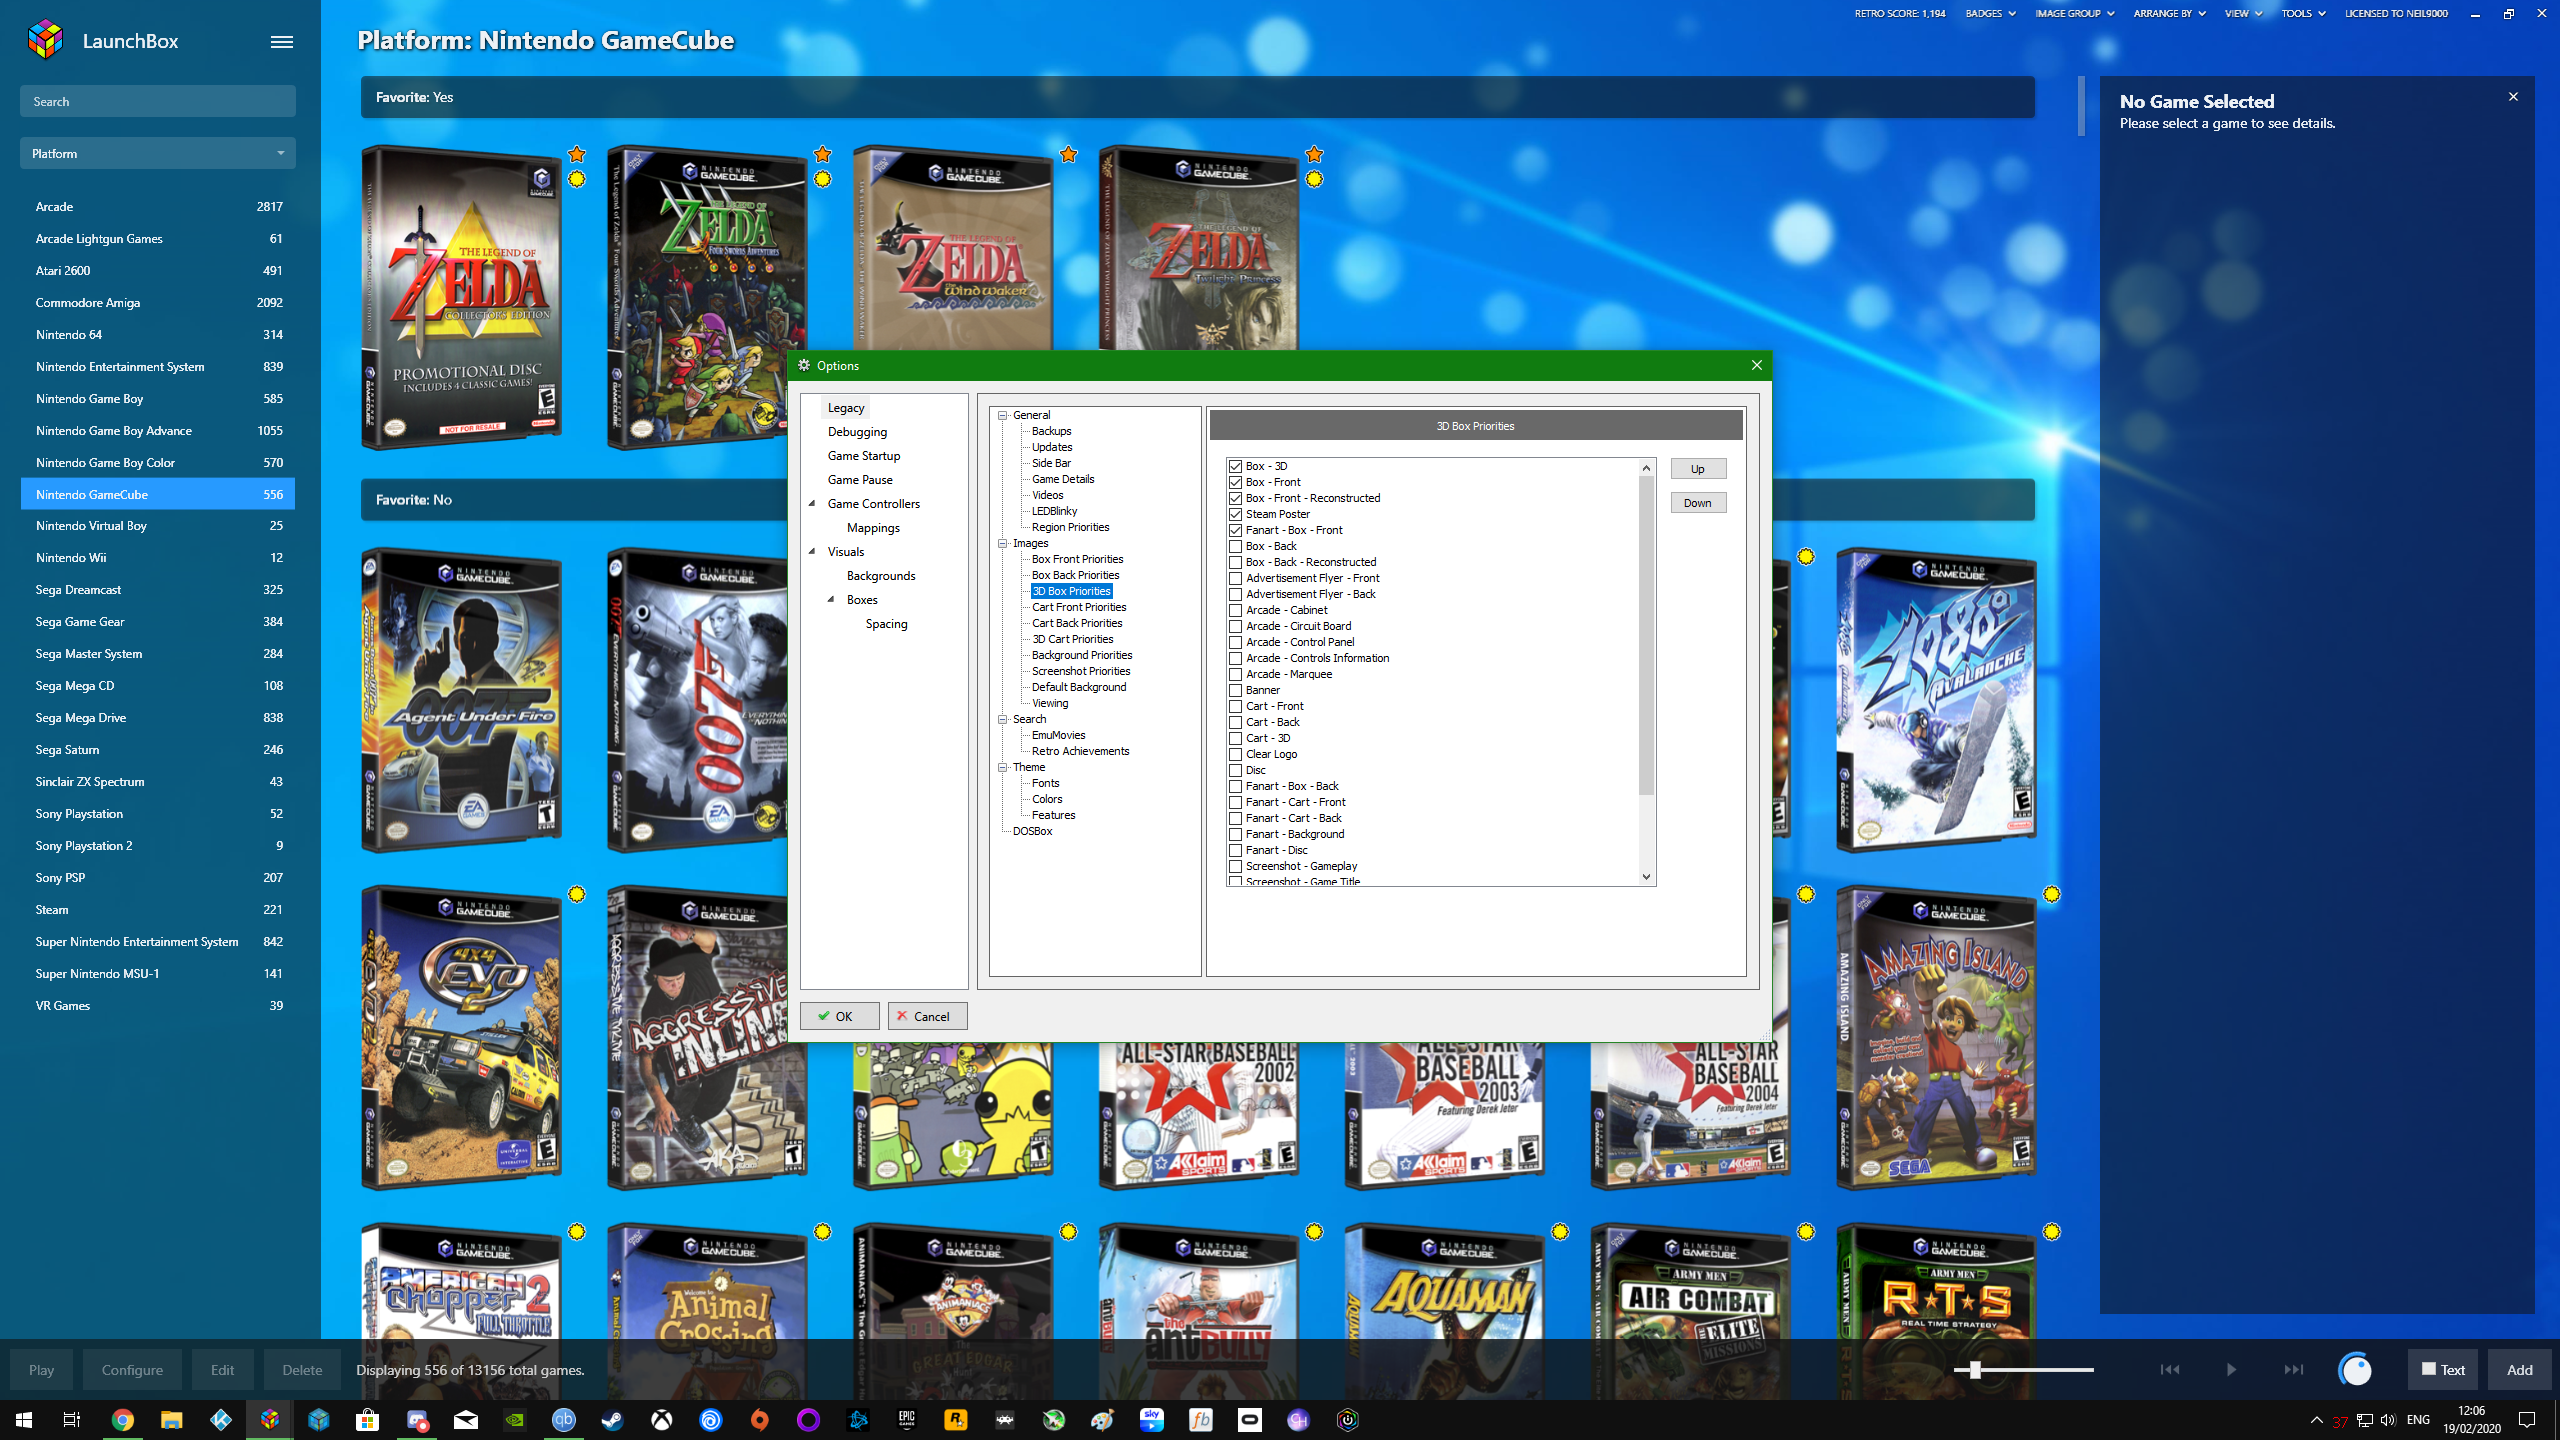Click the Add button
2560x1440 pixels.
(2520, 1370)
